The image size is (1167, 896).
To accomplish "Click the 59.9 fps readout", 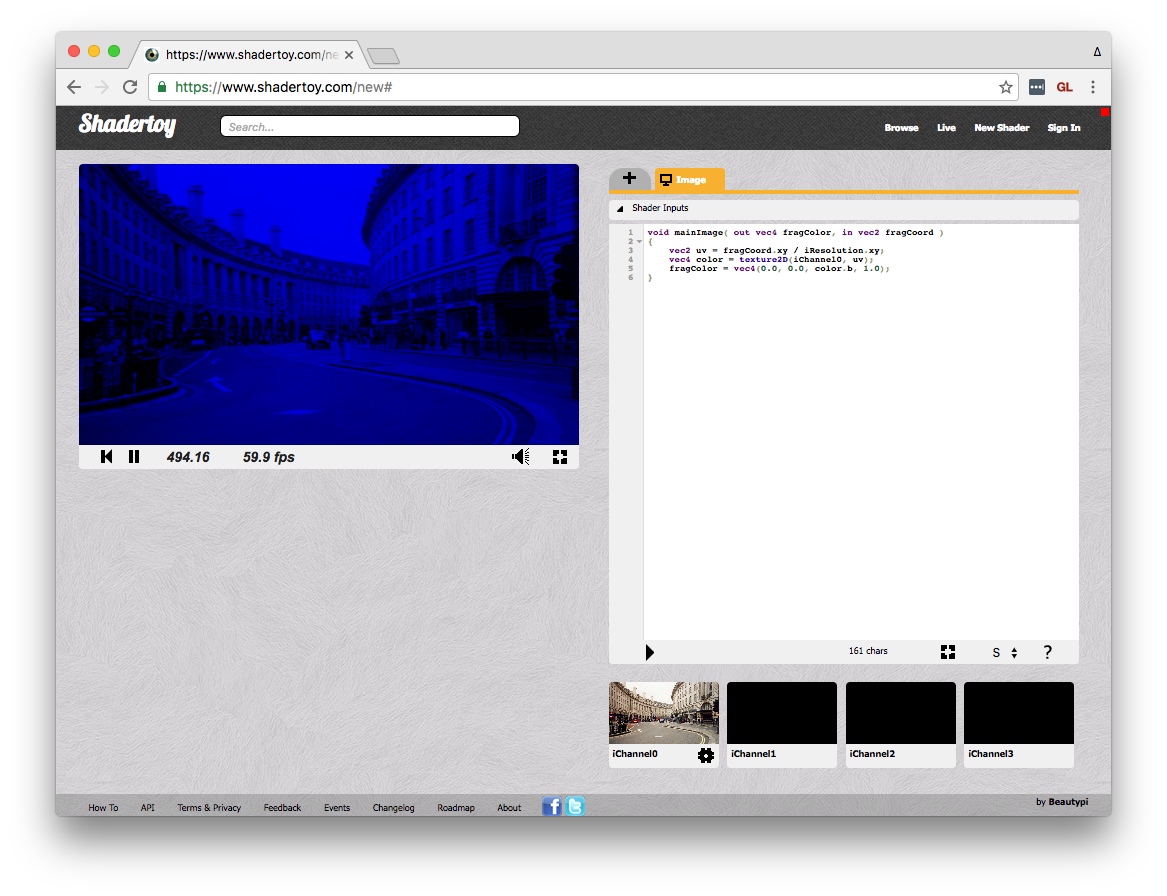I will (269, 457).
